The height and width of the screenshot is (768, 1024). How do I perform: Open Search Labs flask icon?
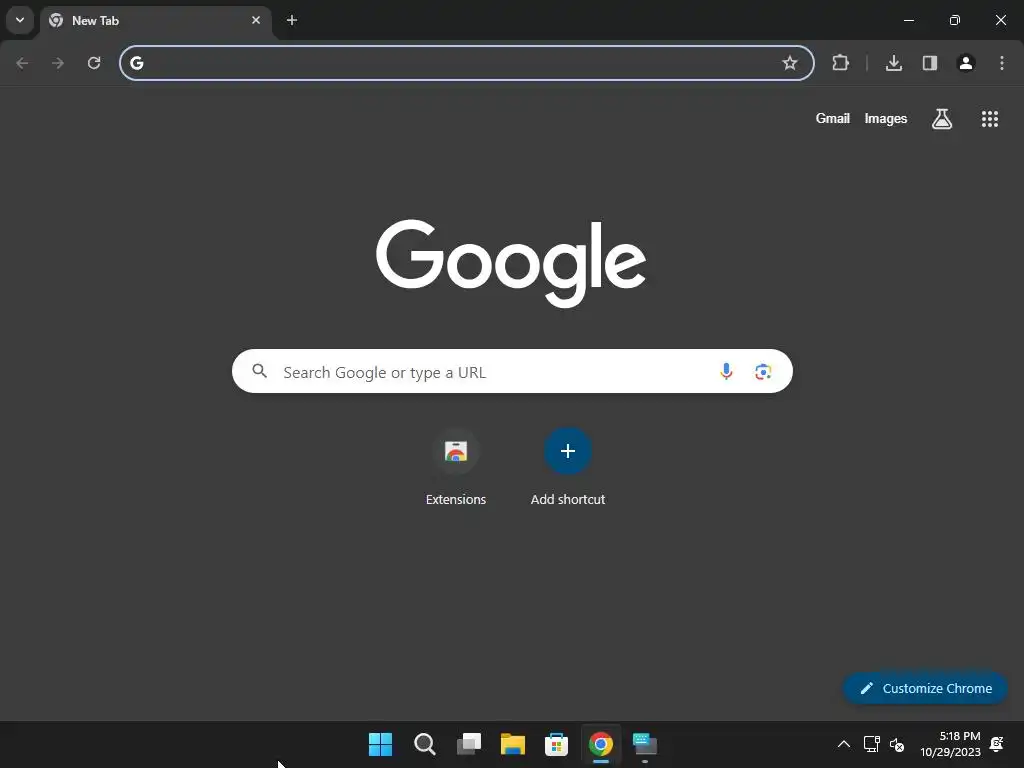(x=941, y=119)
